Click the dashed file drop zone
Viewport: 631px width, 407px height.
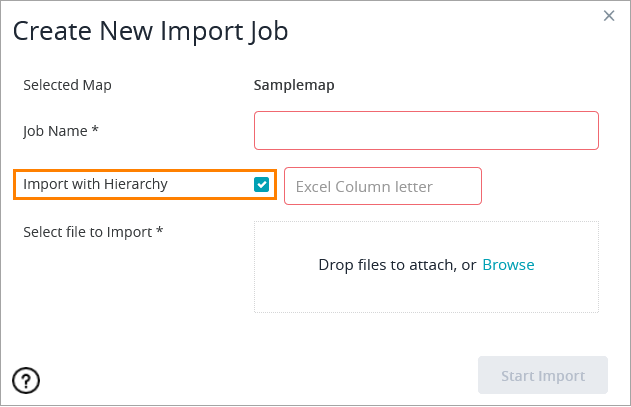(426, 295)
